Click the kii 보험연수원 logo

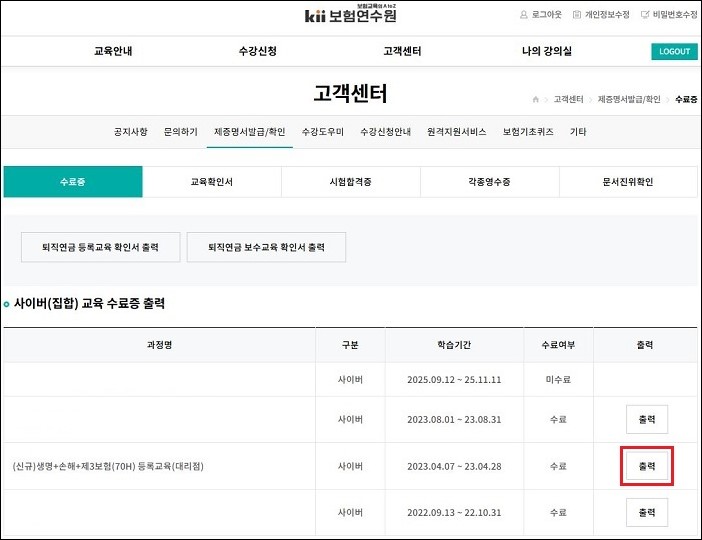pos(351,14)
